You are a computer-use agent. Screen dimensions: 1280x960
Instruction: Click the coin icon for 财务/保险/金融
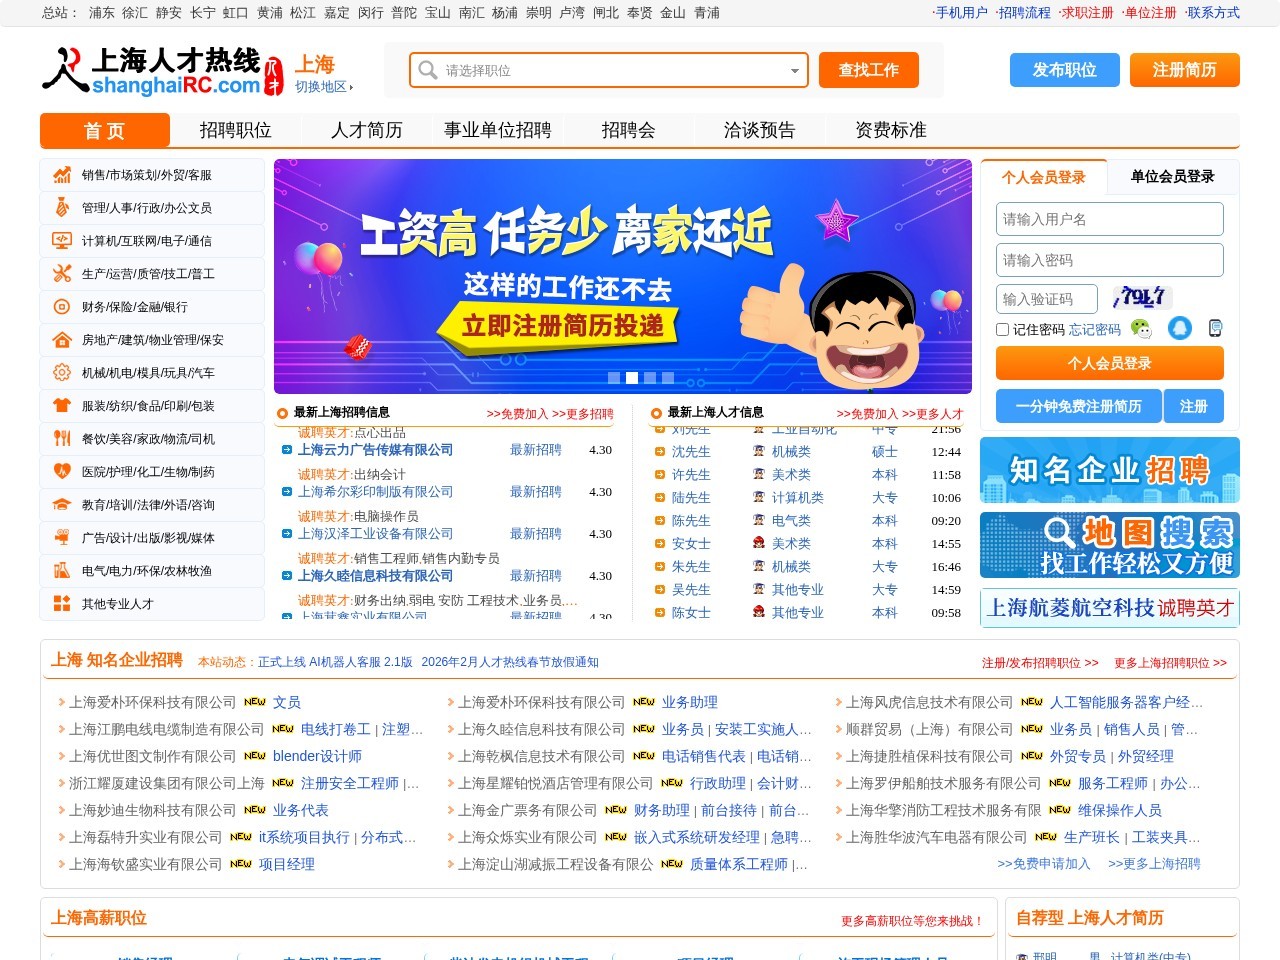pos(62,307)
